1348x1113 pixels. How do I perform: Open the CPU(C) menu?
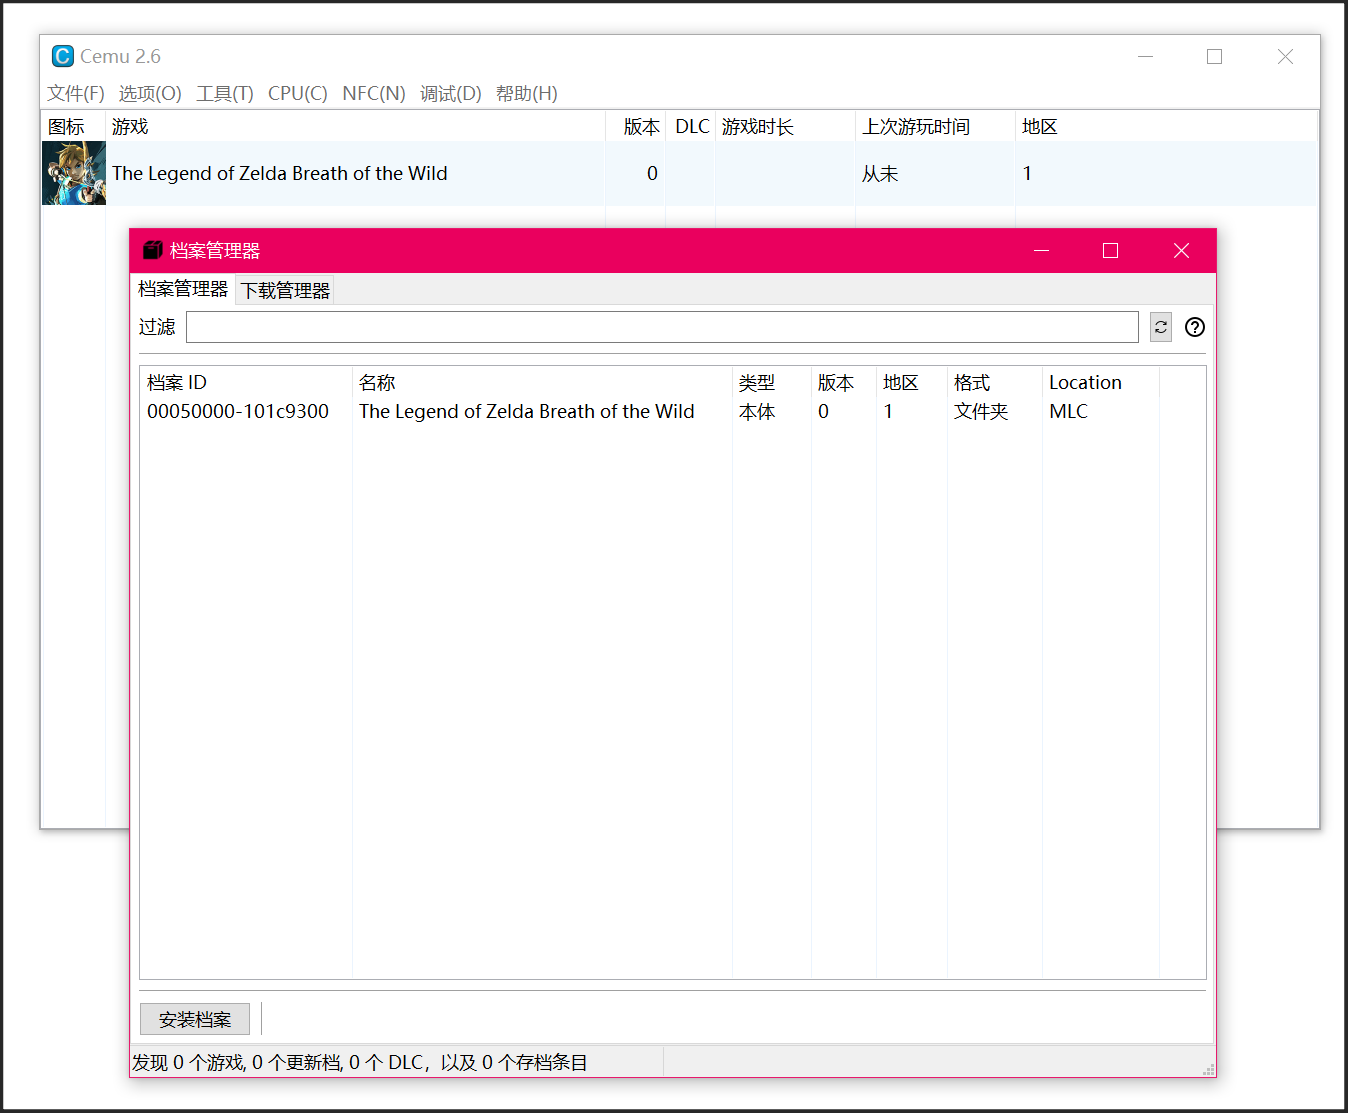click(x=297, y=93)
